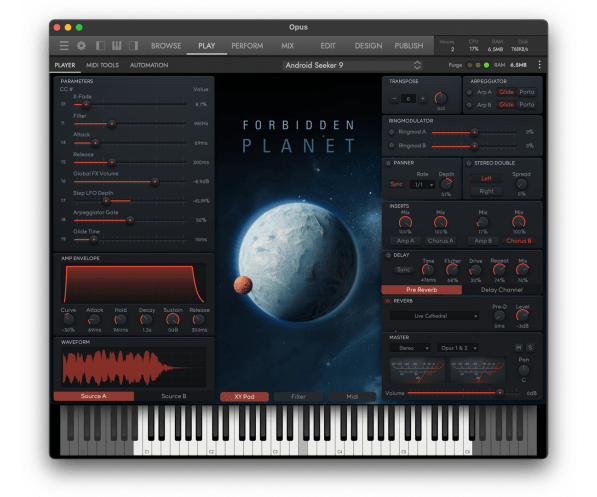Toggle the left sidebar panel icon

(x=101, y=46)
